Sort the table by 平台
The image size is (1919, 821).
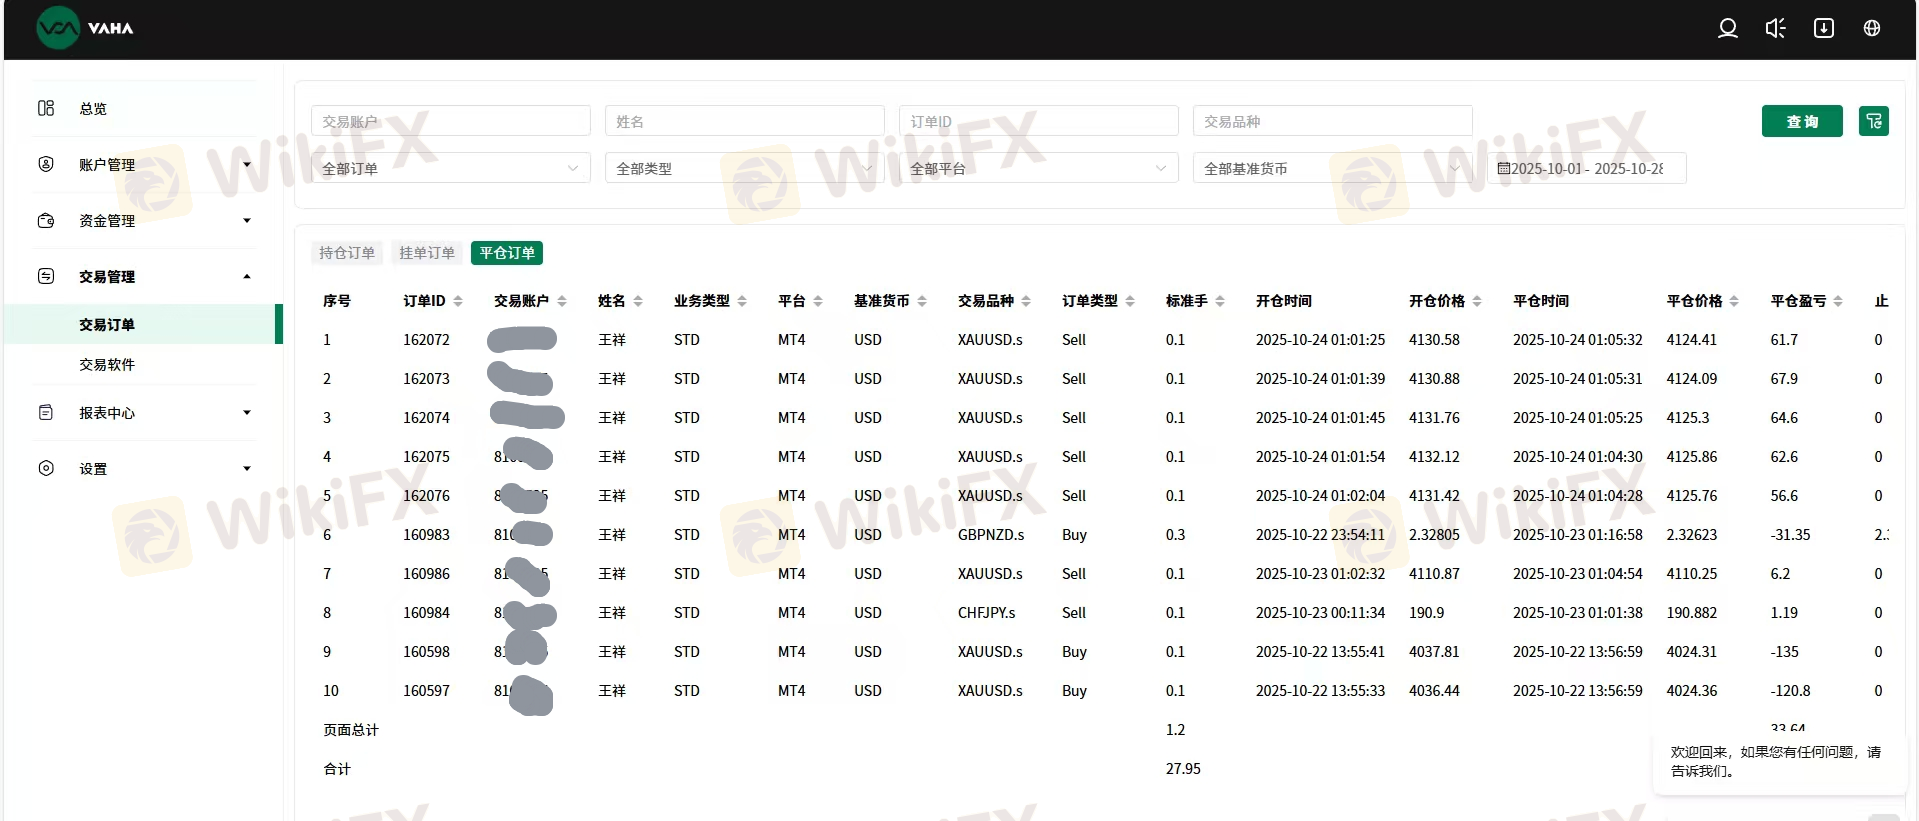tap(818, 301)
